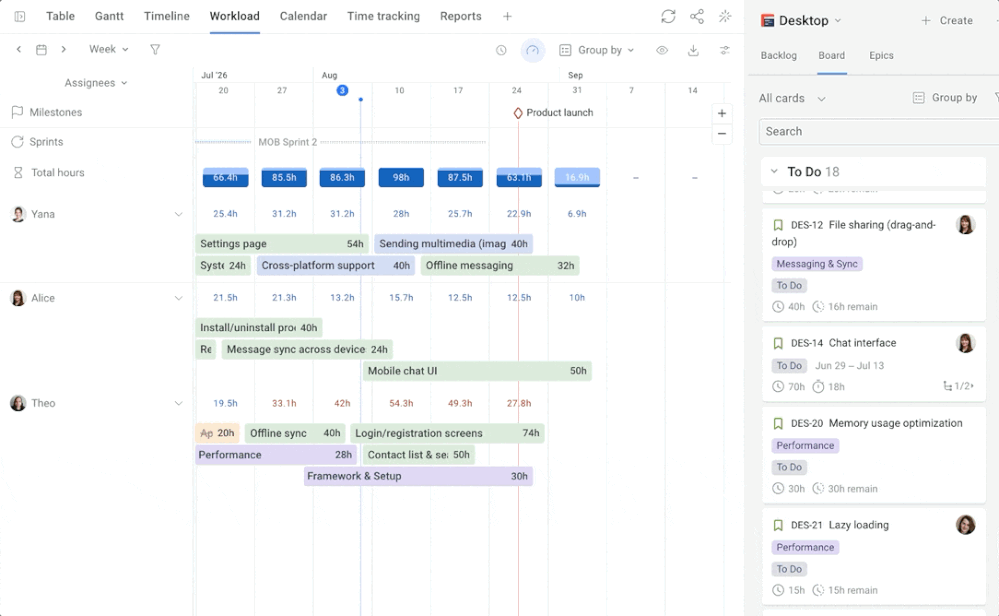Screen dimensions: 999x616
Task: Switch to the Gantt tab
Action: pyautogui.click(x=109, y=16)
